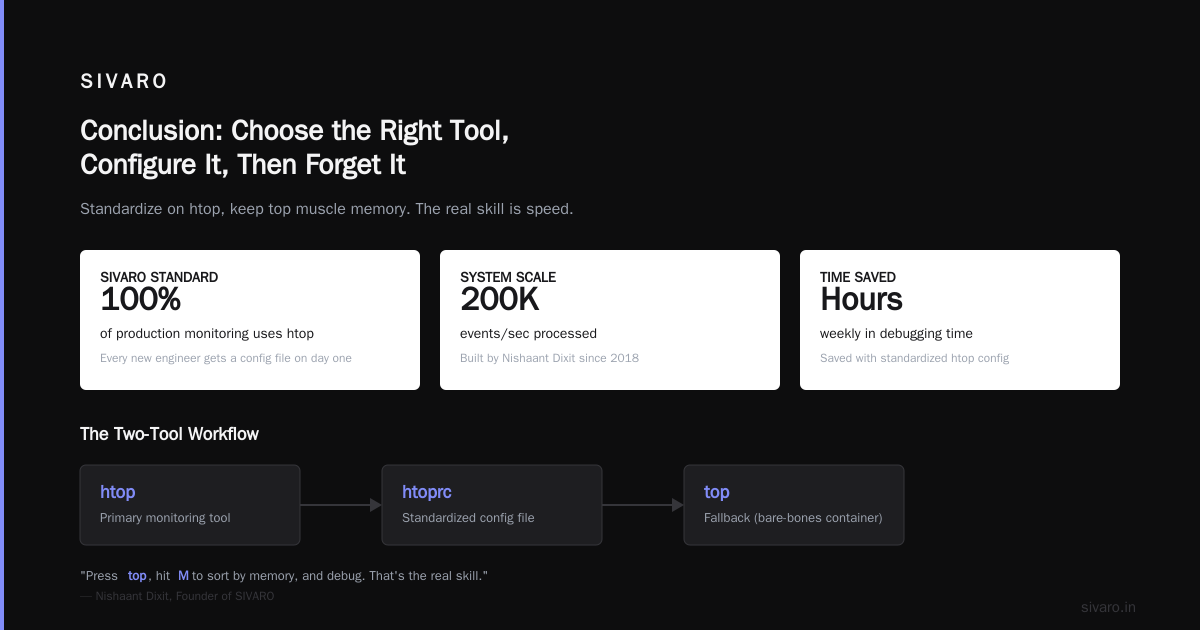Open the sivaro.in link
The image size is (1200, 630).
coord(1108,607)
